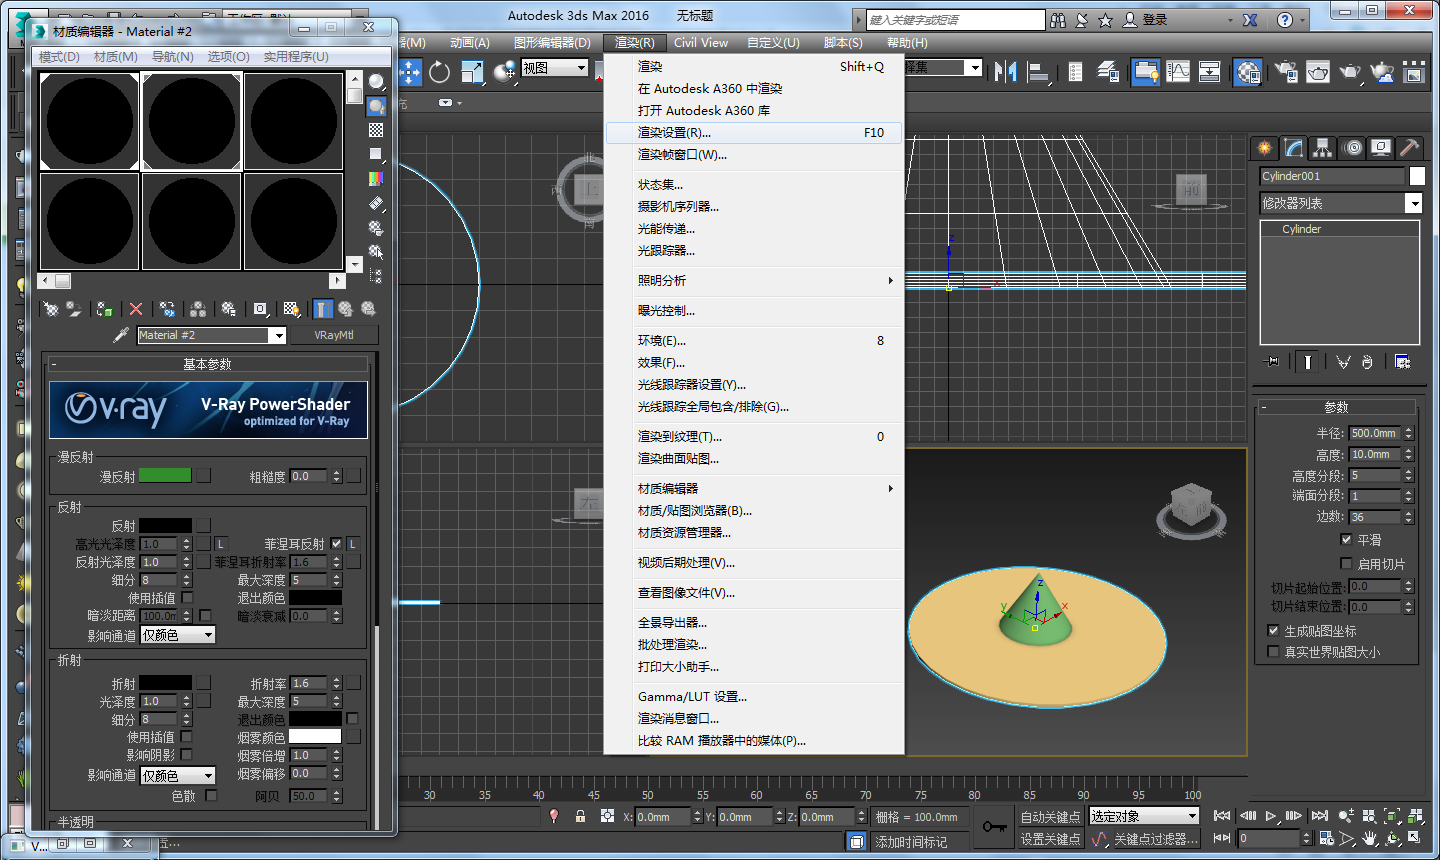Open Render Setup (渲染设置) menu entry
The height and width of the screenshot is (860, 1440).
[754, 132]
